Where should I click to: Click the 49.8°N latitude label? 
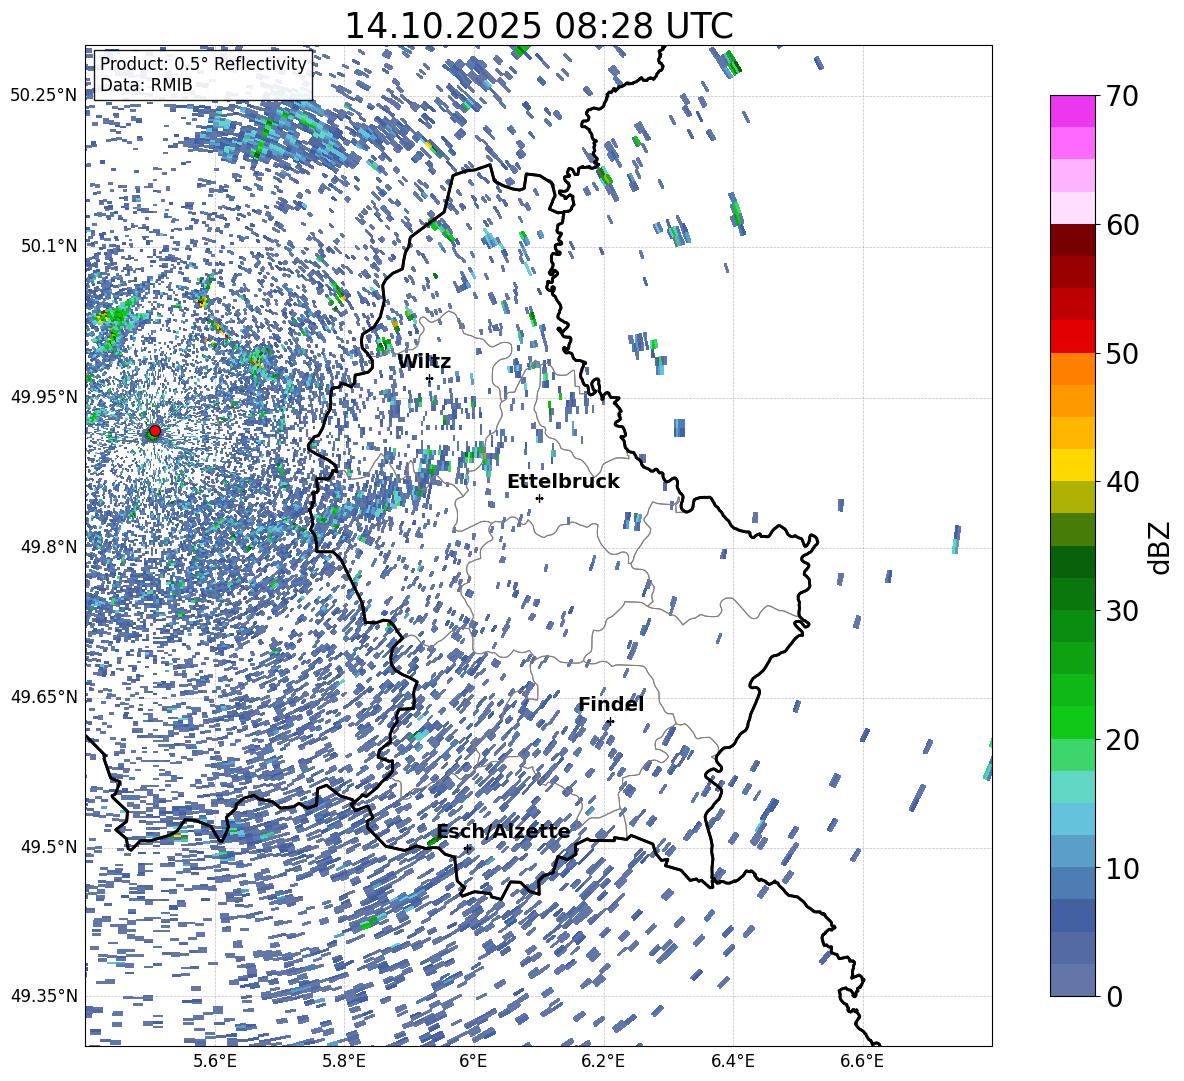[x=49, y=547]
